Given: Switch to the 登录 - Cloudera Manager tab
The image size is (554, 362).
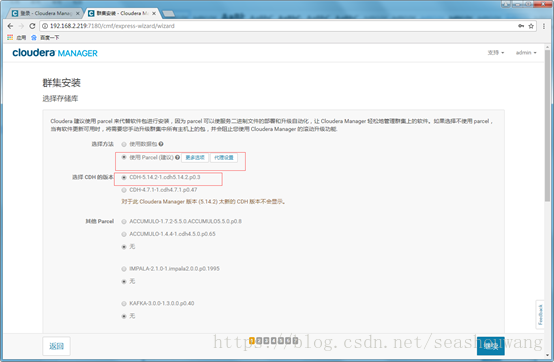Looking at the screenshot, I should [x=44, y=13].
